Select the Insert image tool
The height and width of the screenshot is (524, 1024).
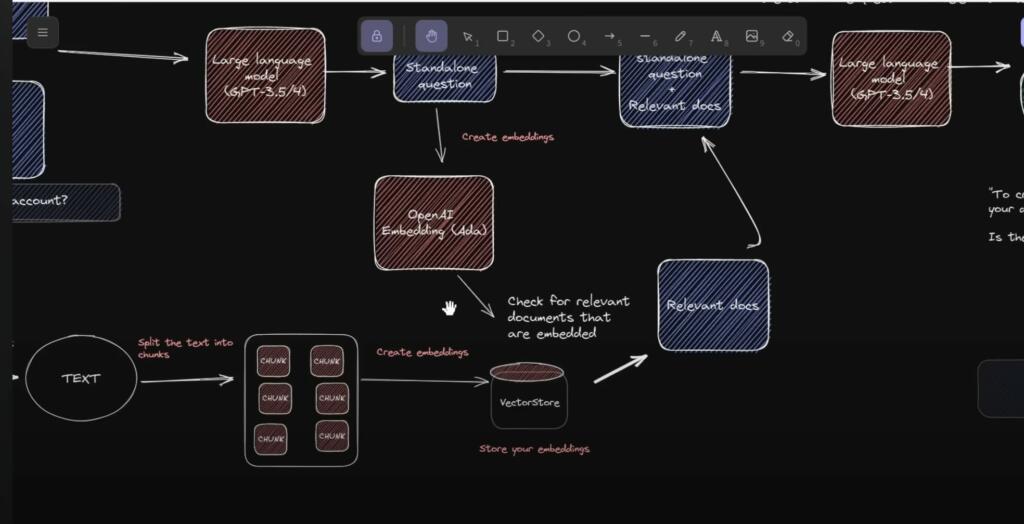tap(752, 37)
